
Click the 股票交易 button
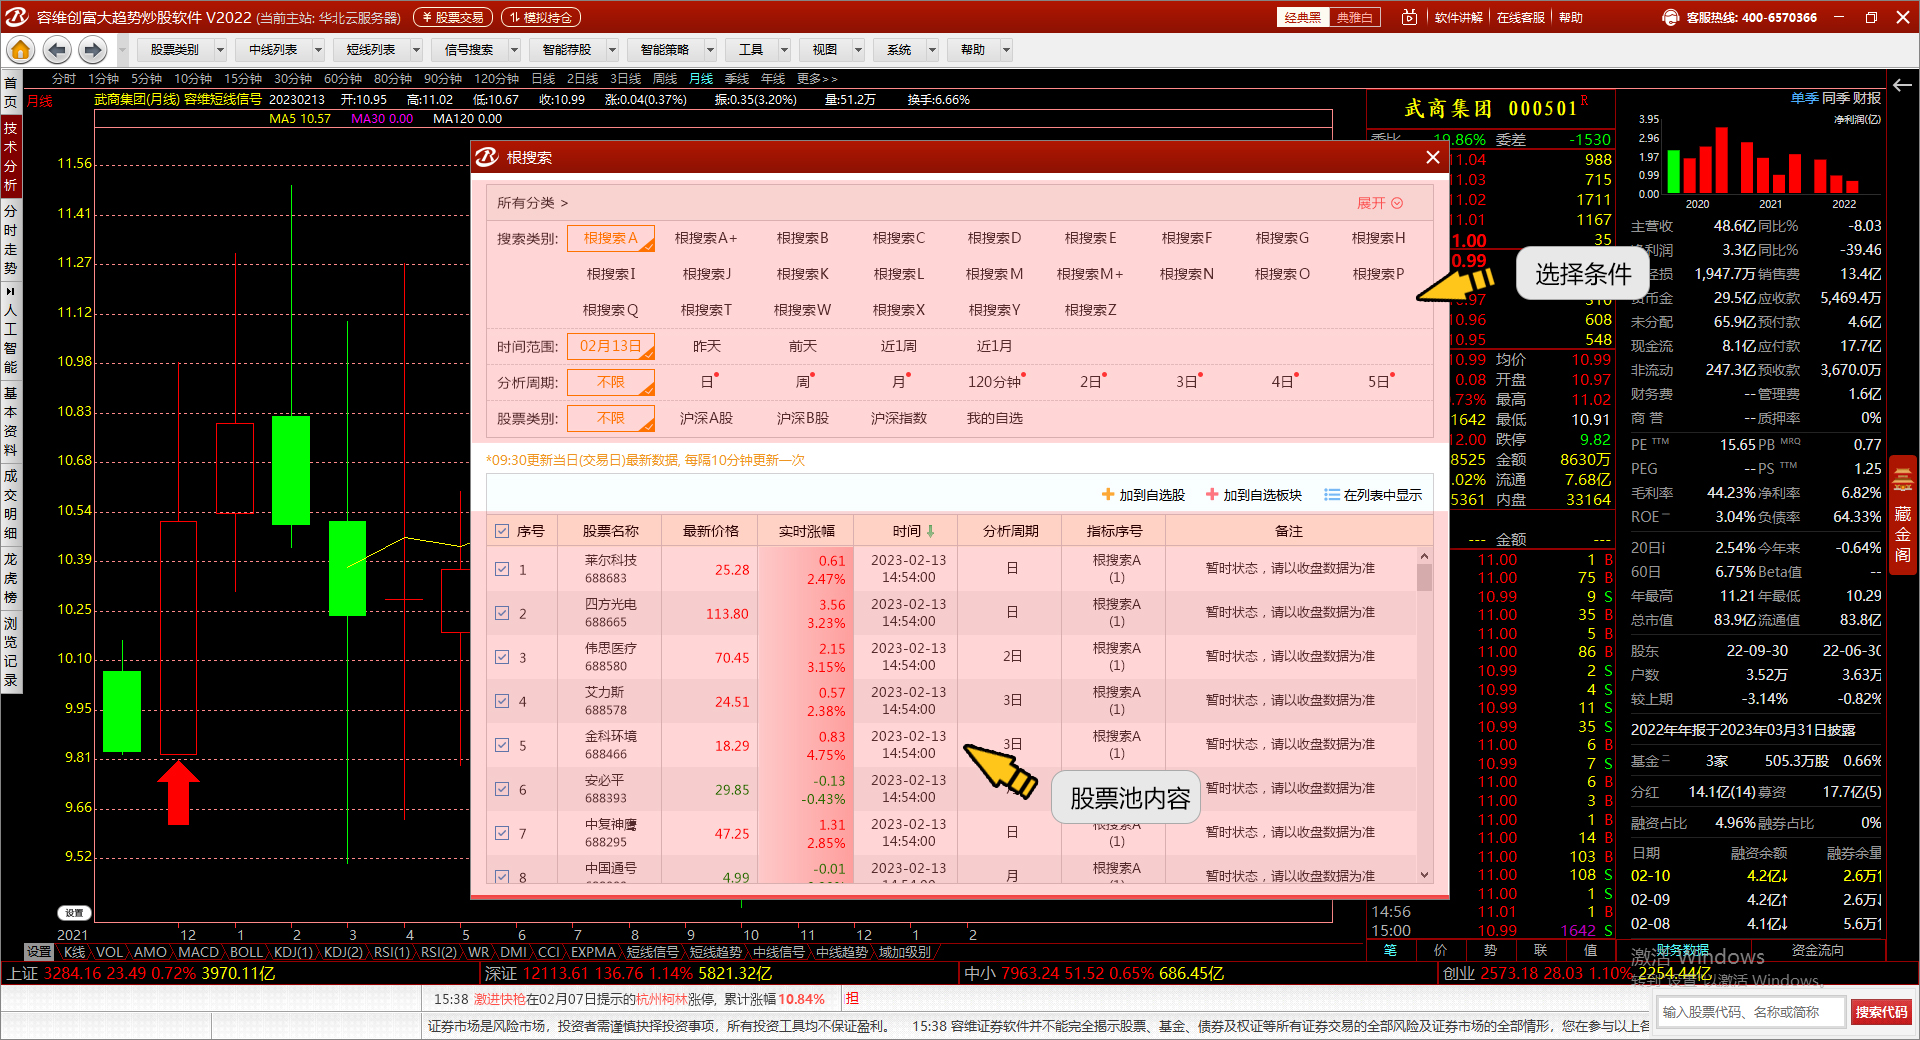(x=453, y=17)
